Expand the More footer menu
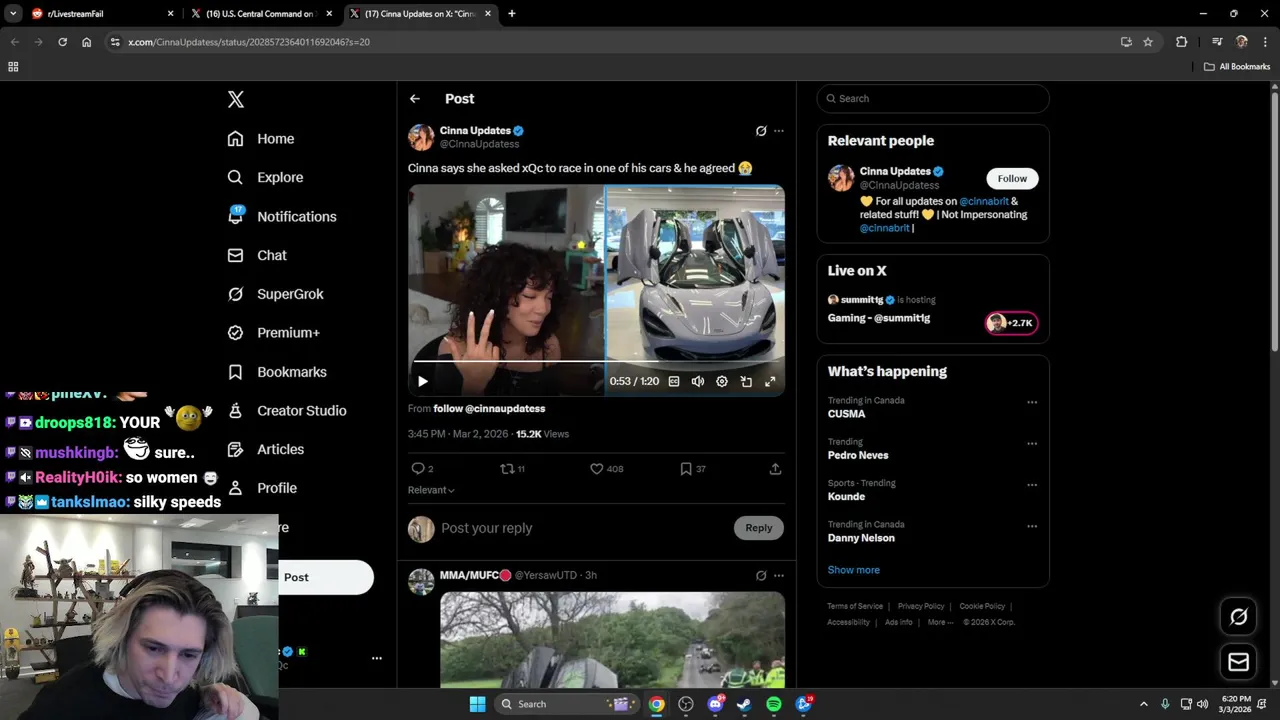This screenshot has width=1280, height=720. coord(940,622)
